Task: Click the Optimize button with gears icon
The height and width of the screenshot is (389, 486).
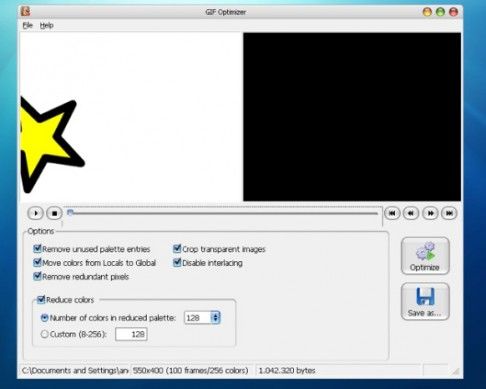Action: pos(425,256)
